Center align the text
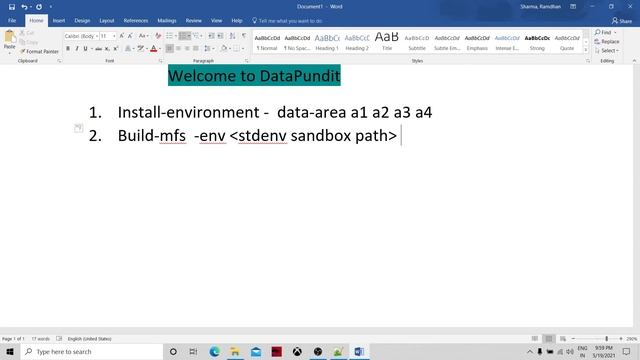 click(x=178, y=49)
